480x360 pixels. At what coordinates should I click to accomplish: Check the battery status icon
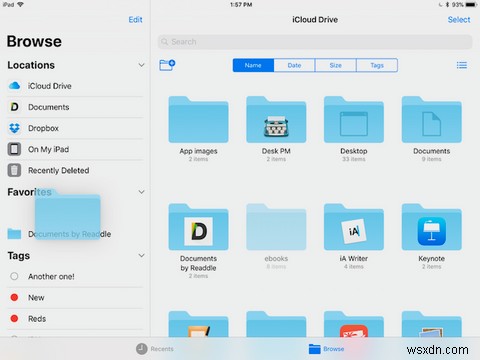click(471, 5)
